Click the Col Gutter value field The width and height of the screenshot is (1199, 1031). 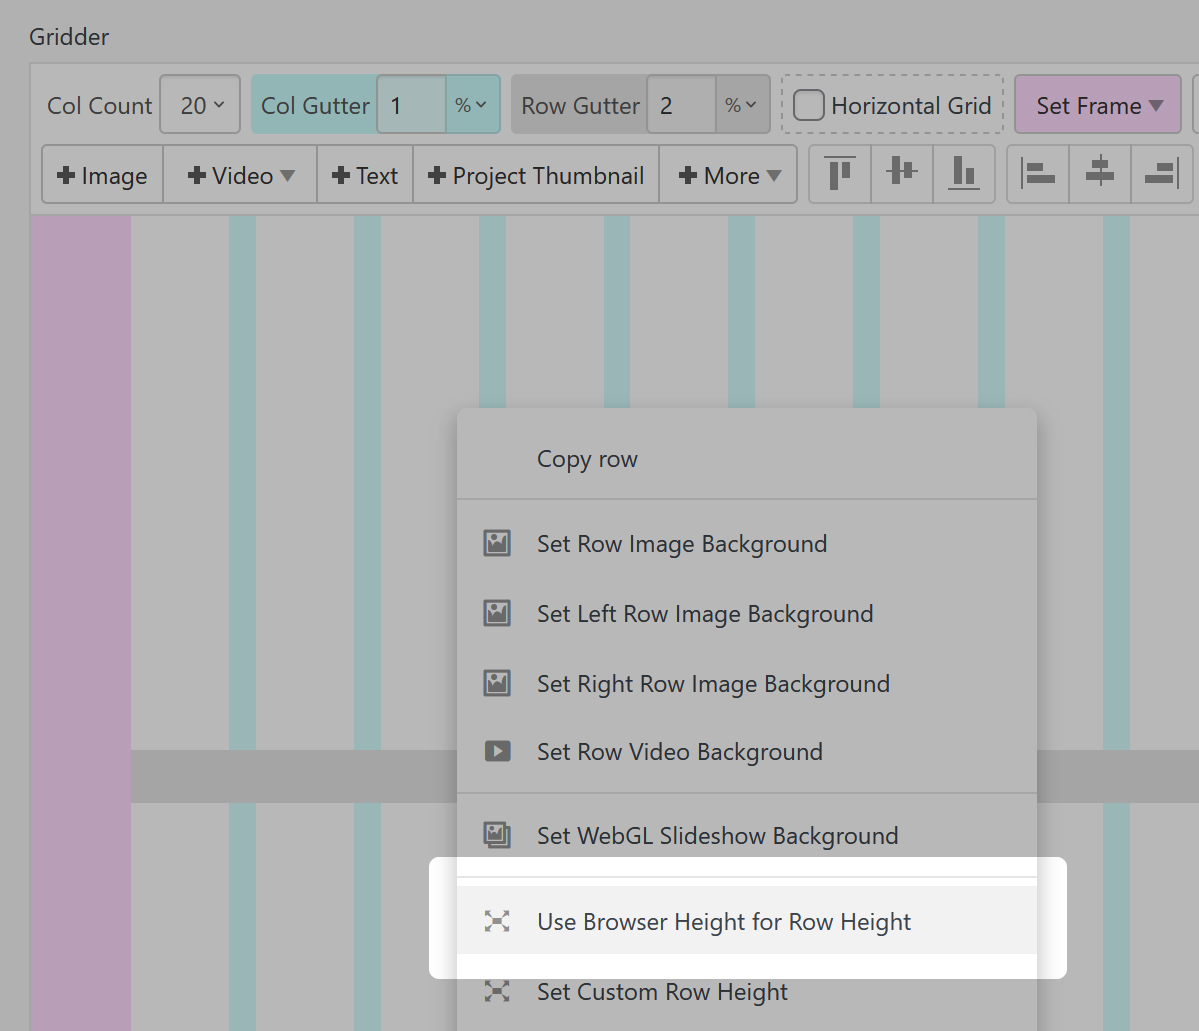pyautogui.click(x=411, y=105)
